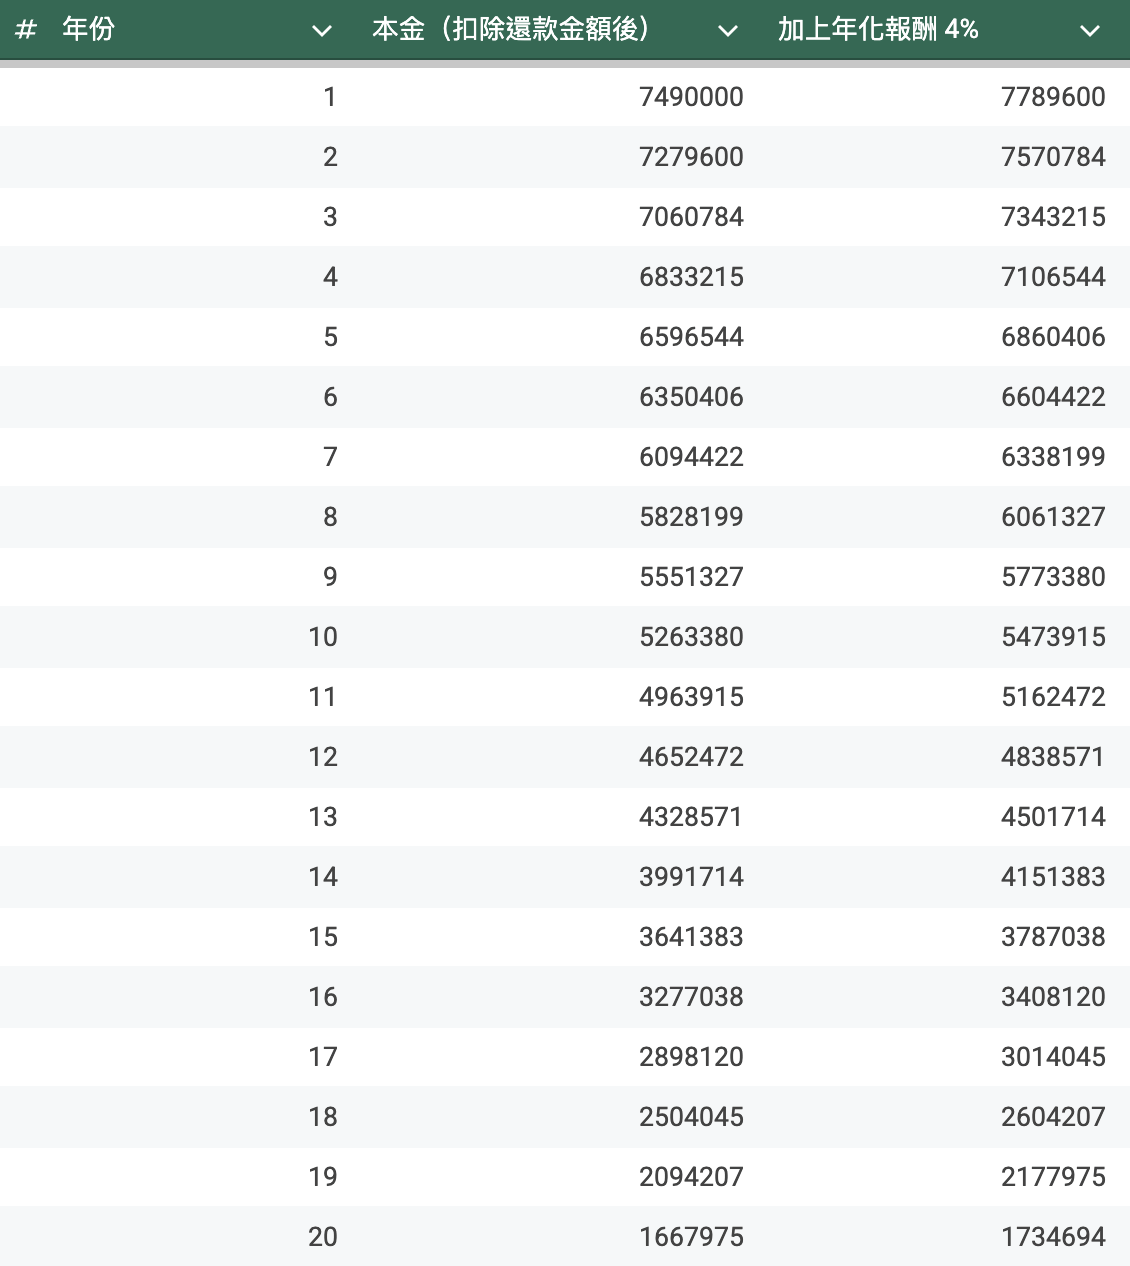
Task: Click principal value 4652472
Action: point(691,757)
